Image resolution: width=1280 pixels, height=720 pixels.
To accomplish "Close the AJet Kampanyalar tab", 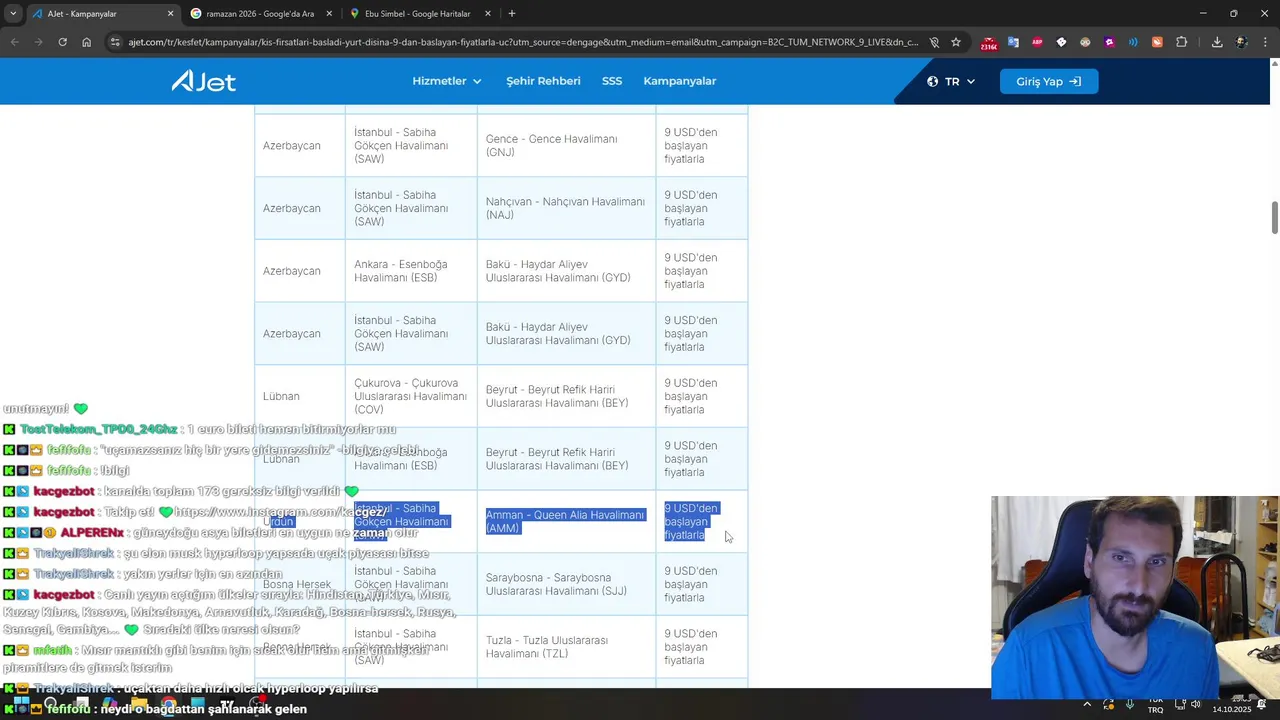I will [x=170, y=14].
